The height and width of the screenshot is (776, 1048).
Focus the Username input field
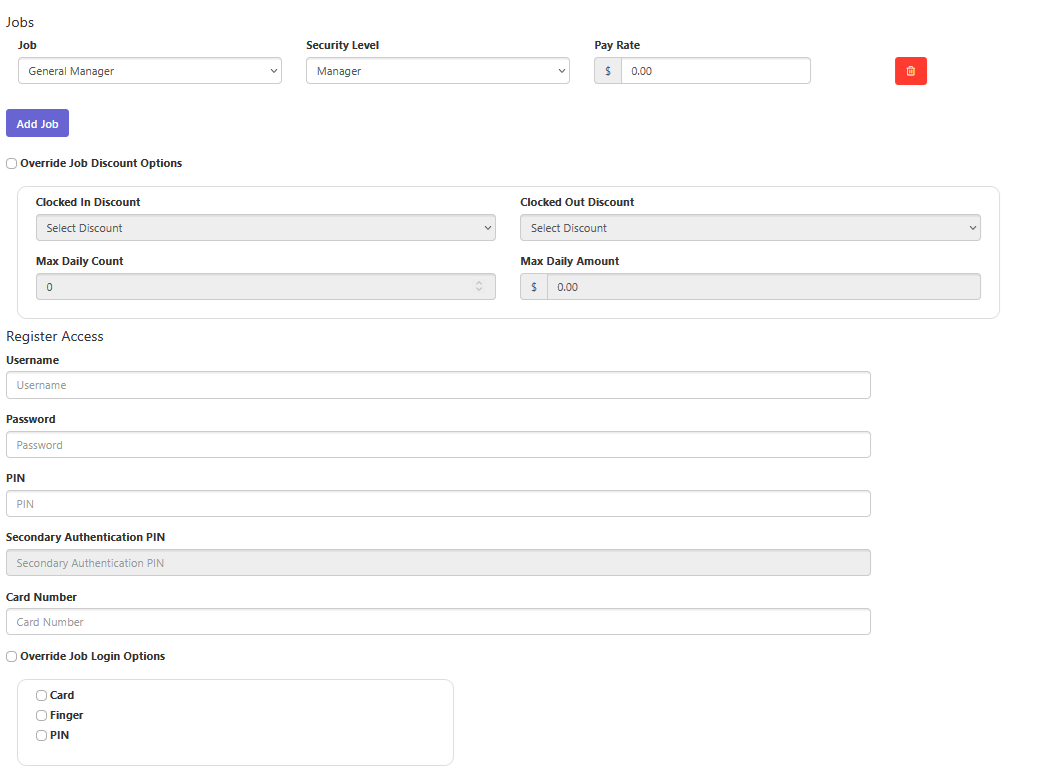point(438,385)
